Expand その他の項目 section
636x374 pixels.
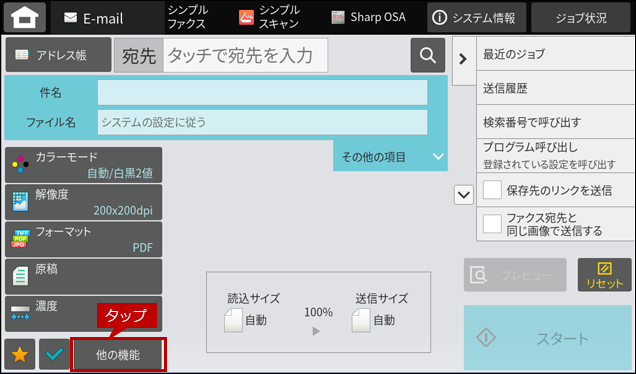point(390,156)
